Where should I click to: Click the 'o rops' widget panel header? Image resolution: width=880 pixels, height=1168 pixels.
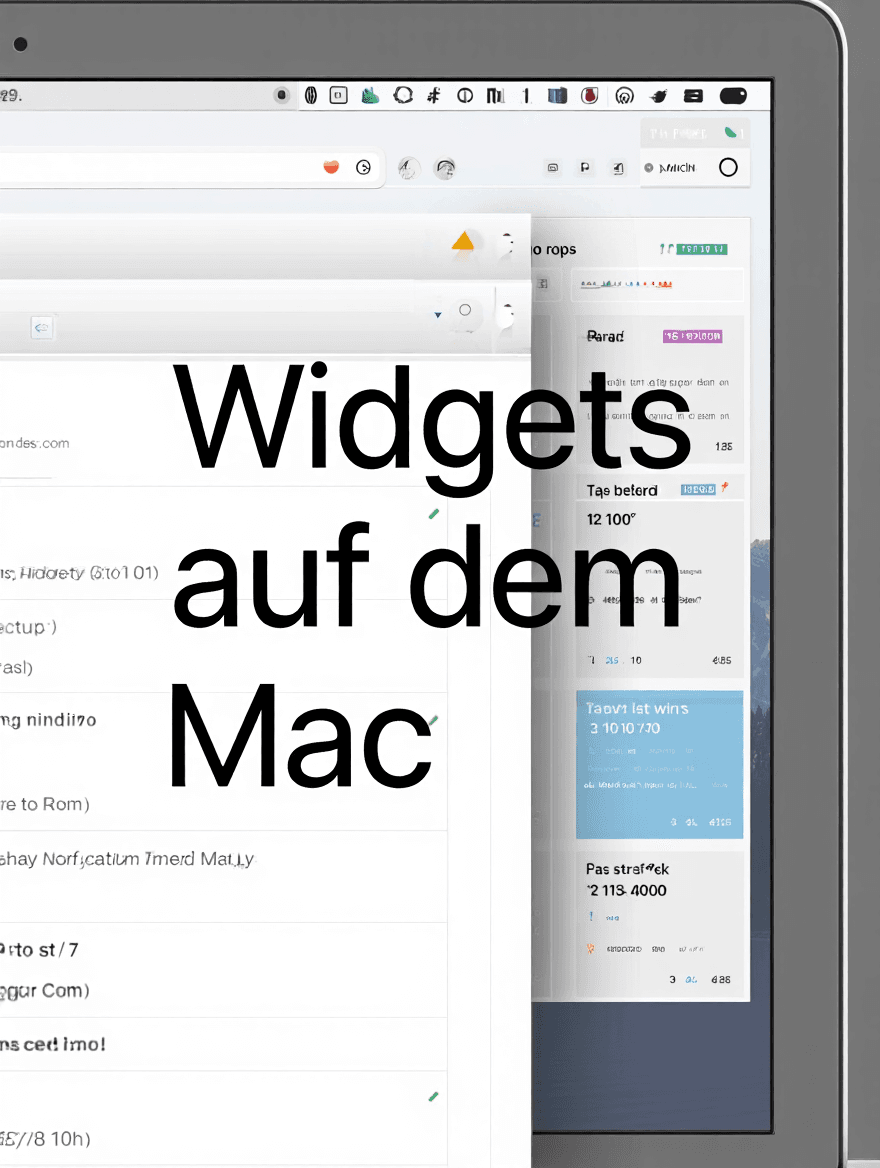tap(554, 250)
